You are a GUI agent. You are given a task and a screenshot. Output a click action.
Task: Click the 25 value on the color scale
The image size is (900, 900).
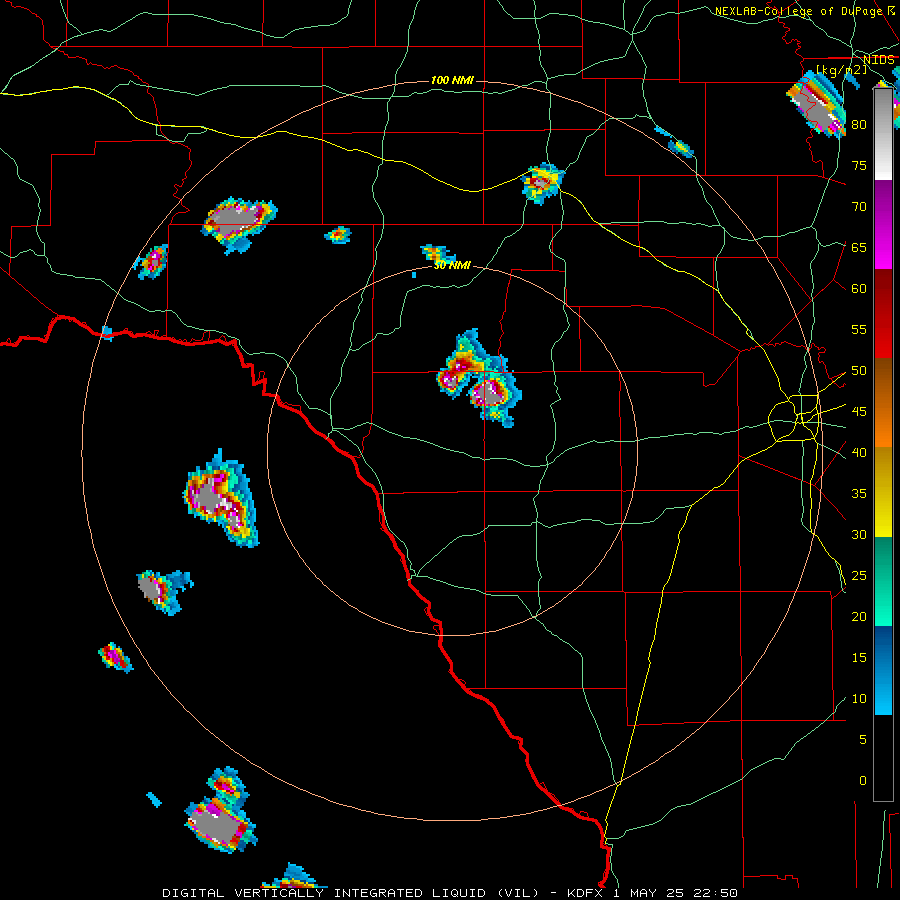tap(859, 576)
